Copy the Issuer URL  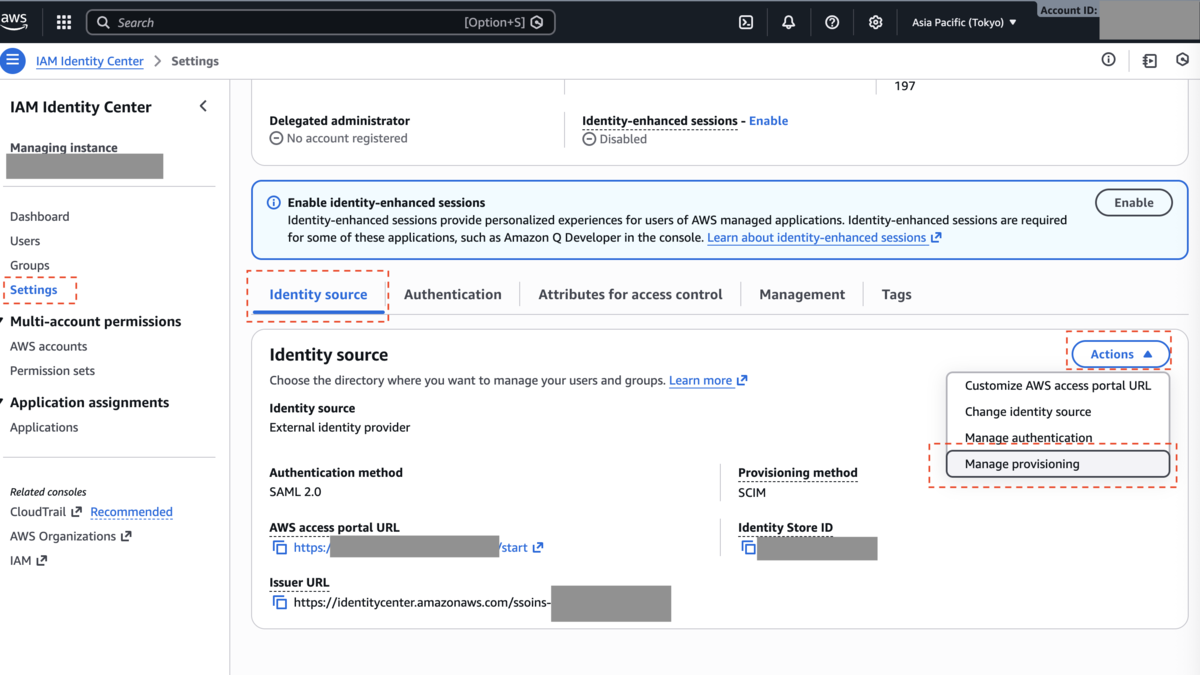[280, 602]
